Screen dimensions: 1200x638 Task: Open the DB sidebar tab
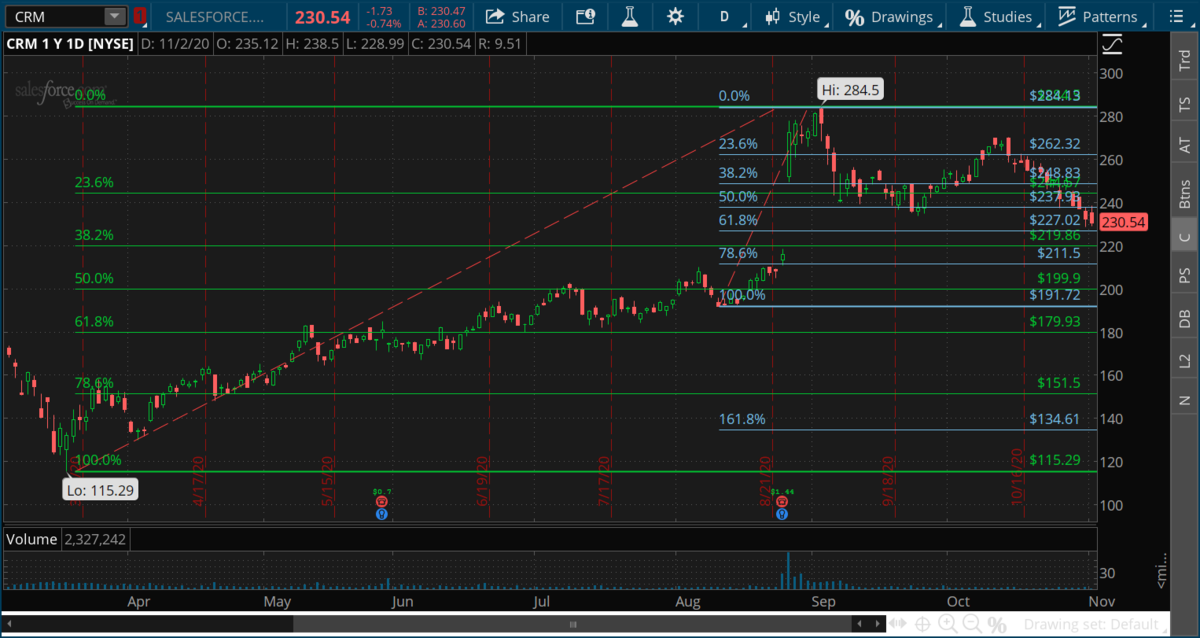pyautogui.click(x=1185, y=319)
